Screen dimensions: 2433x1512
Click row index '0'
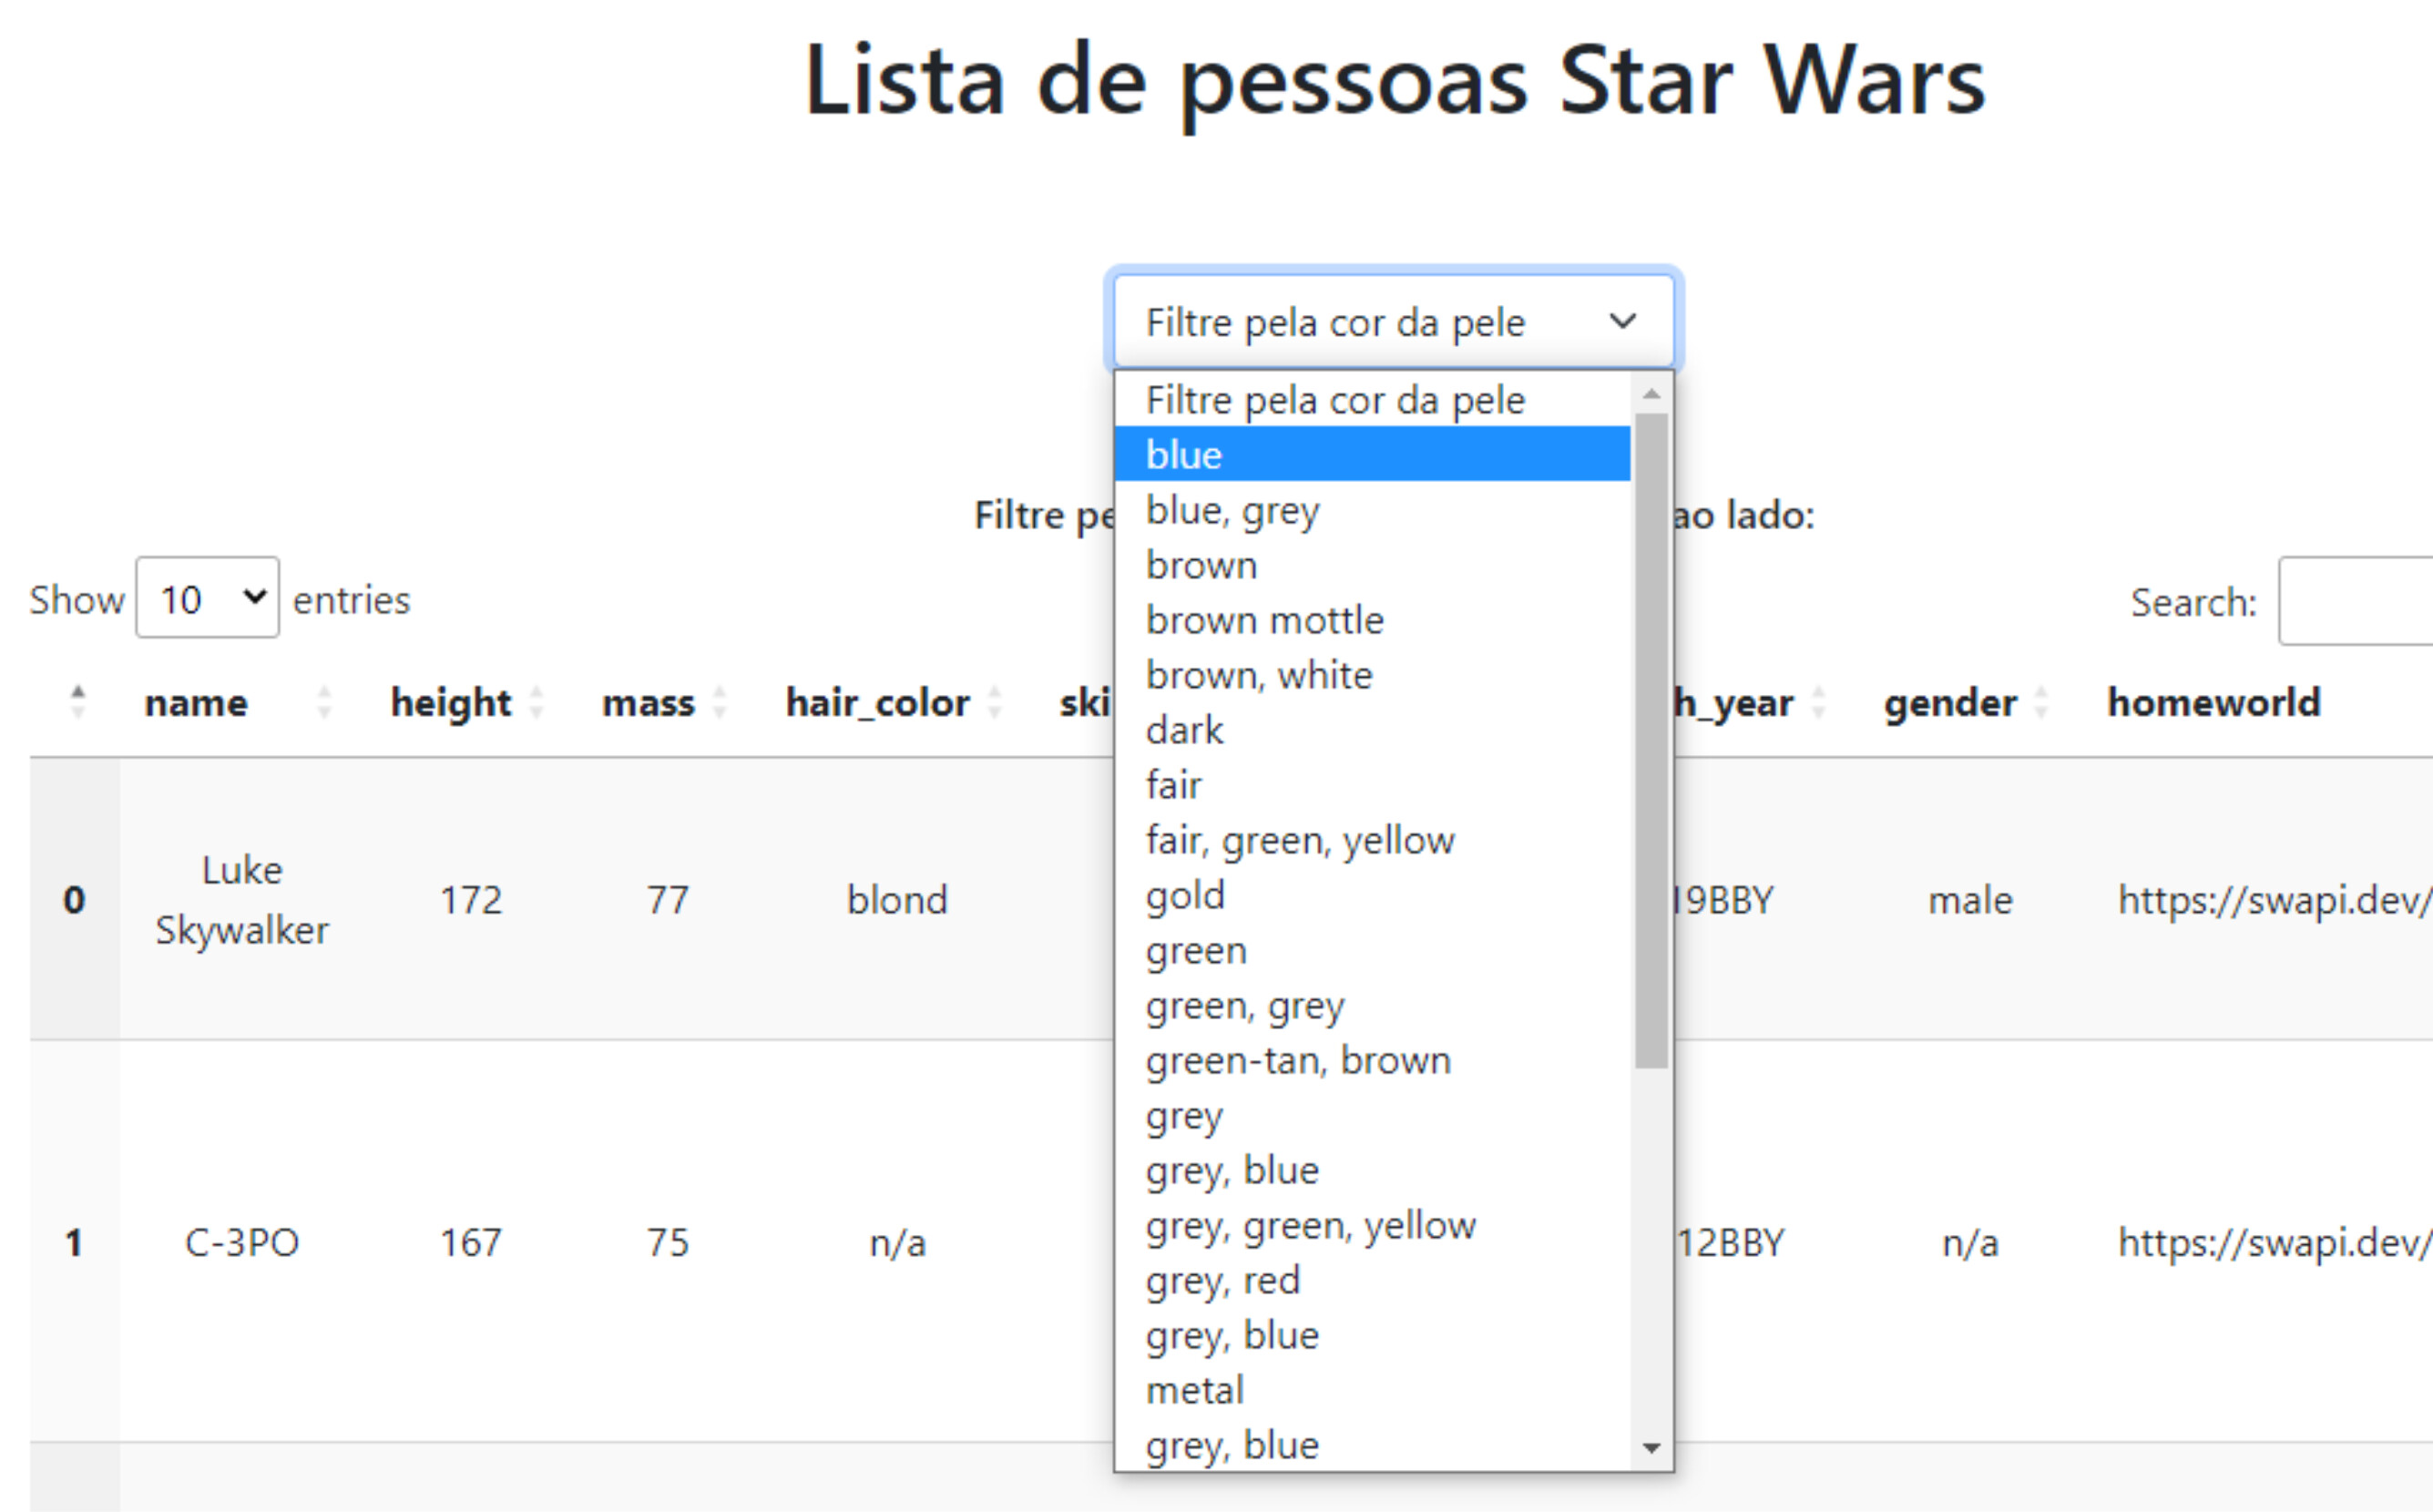[74, 900]
